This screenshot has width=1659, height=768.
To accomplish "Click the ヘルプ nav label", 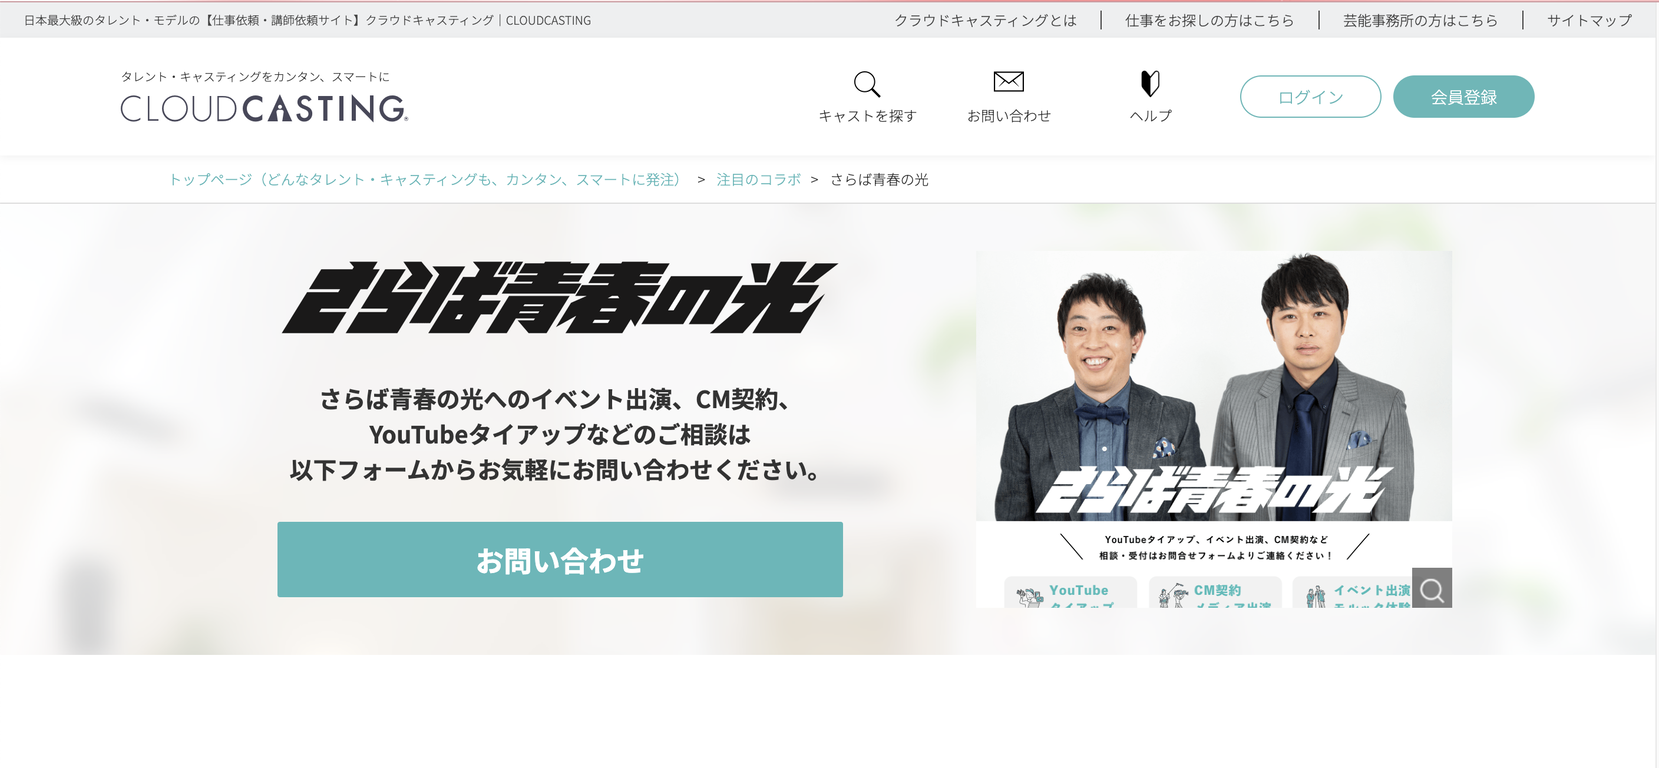I will (x=1150, y=116).
